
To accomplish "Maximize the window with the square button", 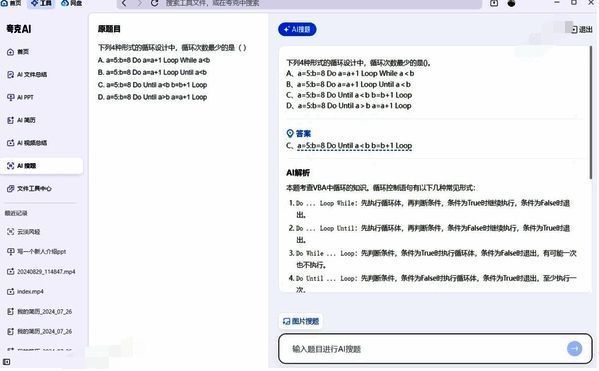I will point(574,3).
